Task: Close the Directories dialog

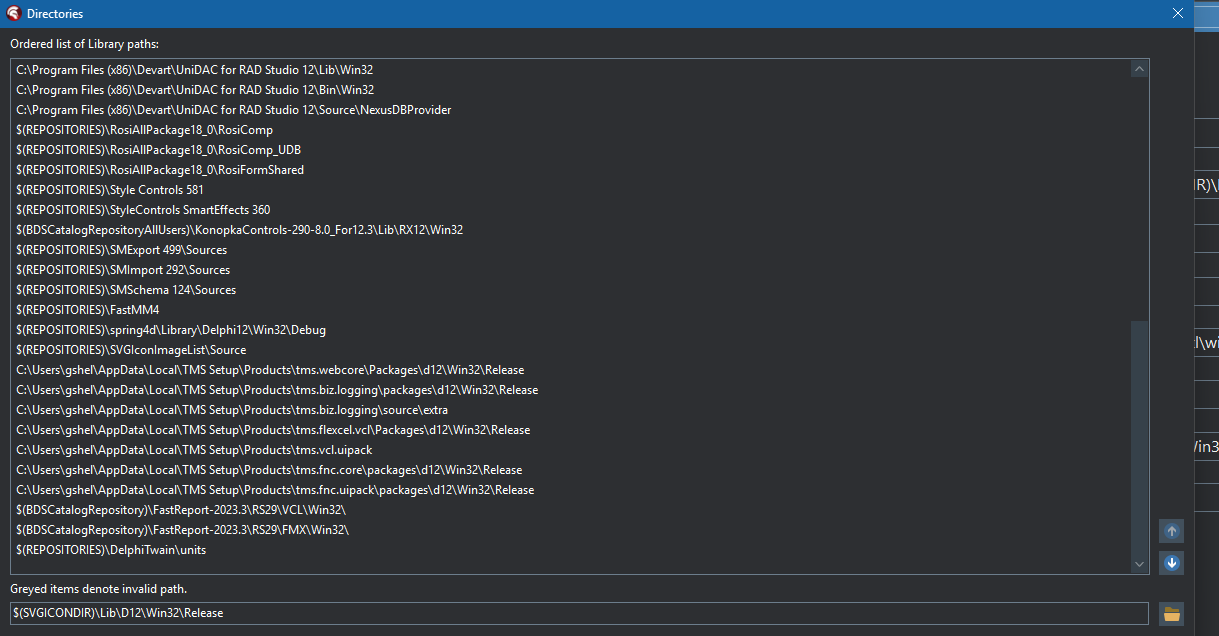Action: click(x=1177, y=14)
